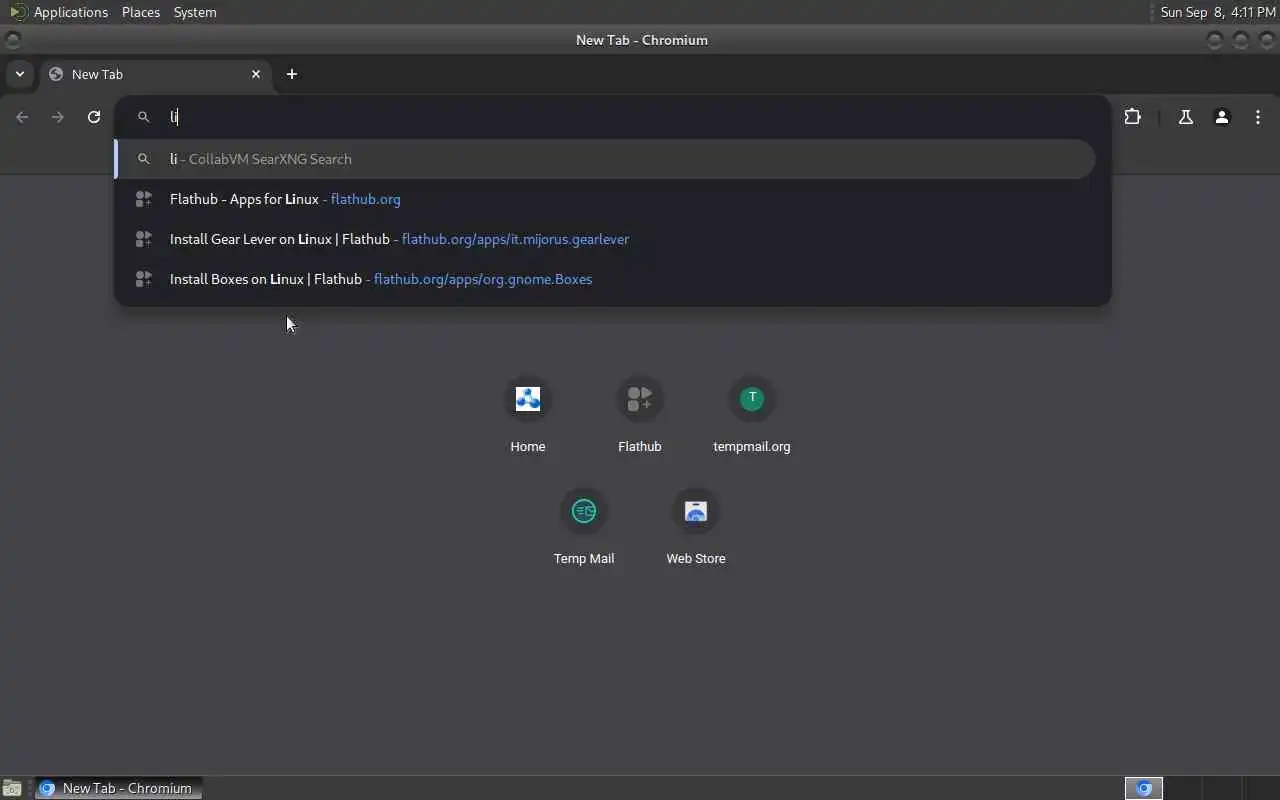Image resolution: width=1280 pixels, height=800 pixels.
Task: Open a new tab with plus button
Action: tap(292, 74)
